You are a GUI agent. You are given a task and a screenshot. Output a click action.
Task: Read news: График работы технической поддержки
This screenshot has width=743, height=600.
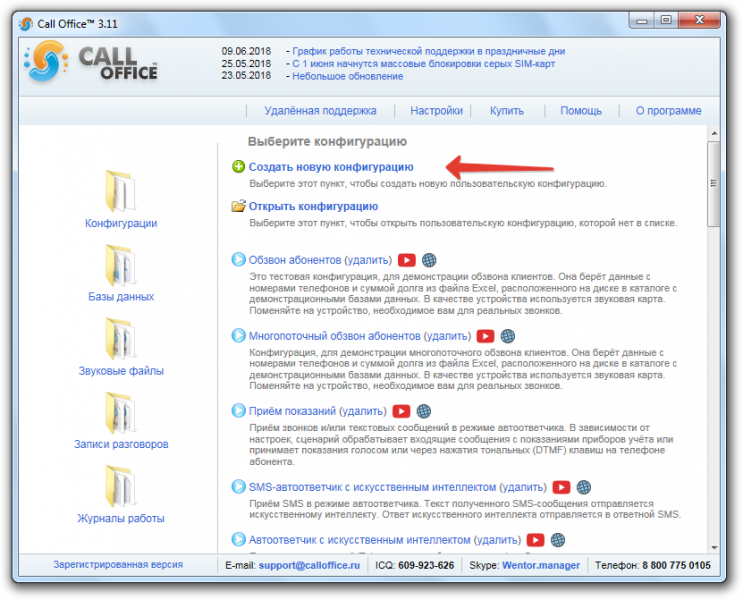point(428,51)
